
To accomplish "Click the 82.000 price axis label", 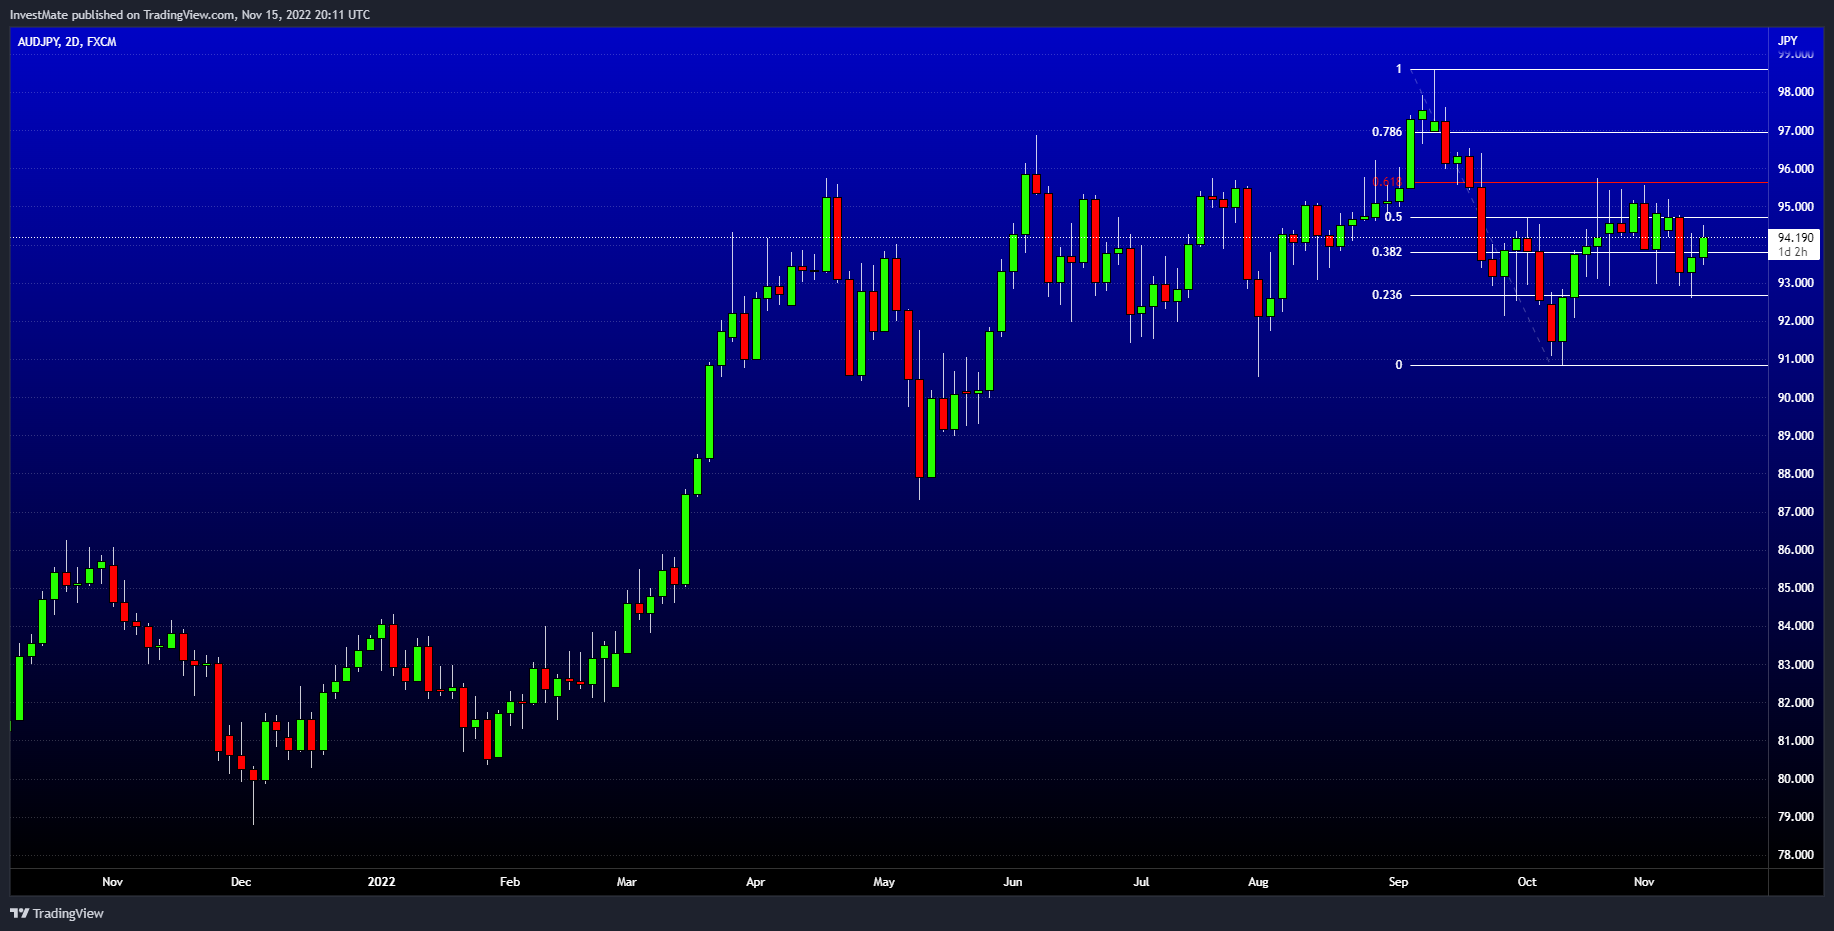I will tap(1795, 703).
